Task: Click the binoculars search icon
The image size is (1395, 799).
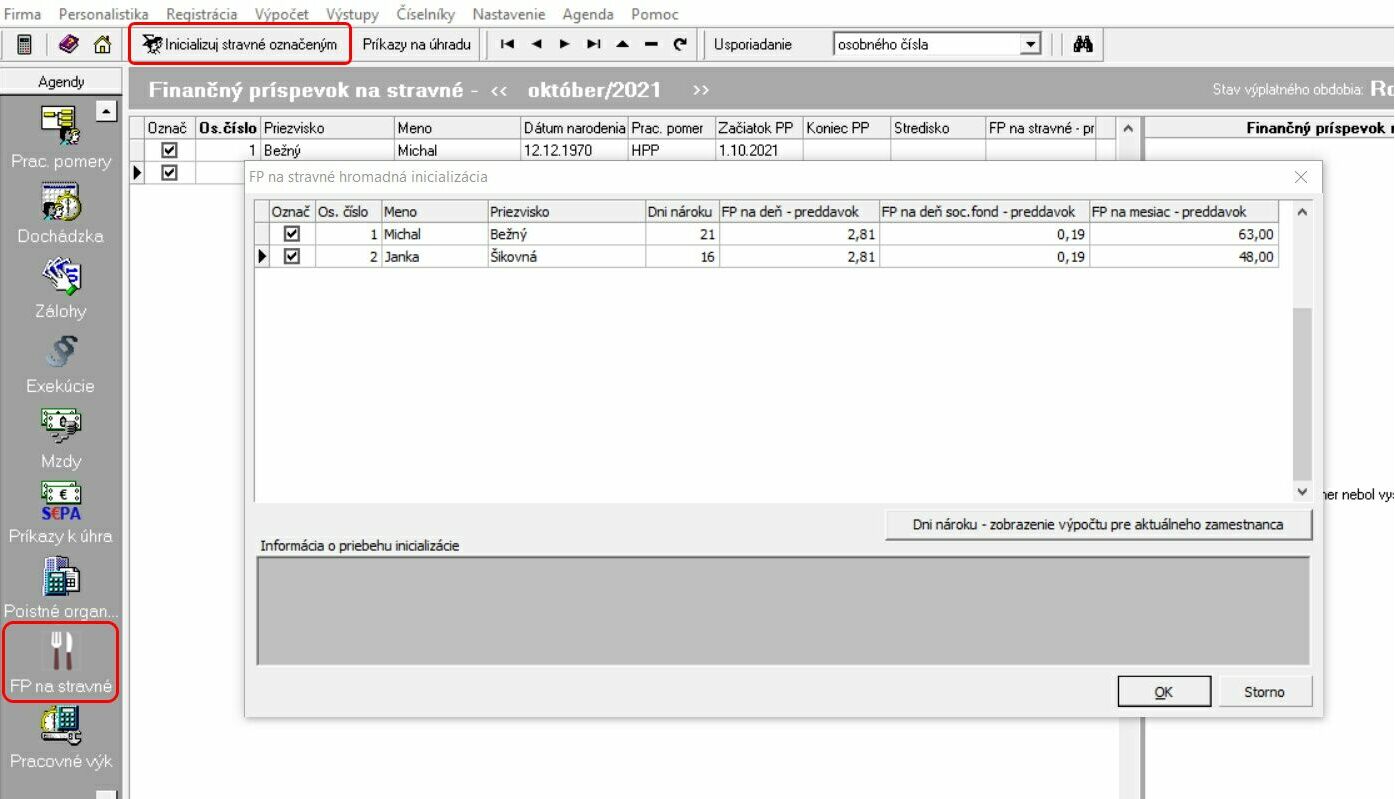Action: [1082, 44]
